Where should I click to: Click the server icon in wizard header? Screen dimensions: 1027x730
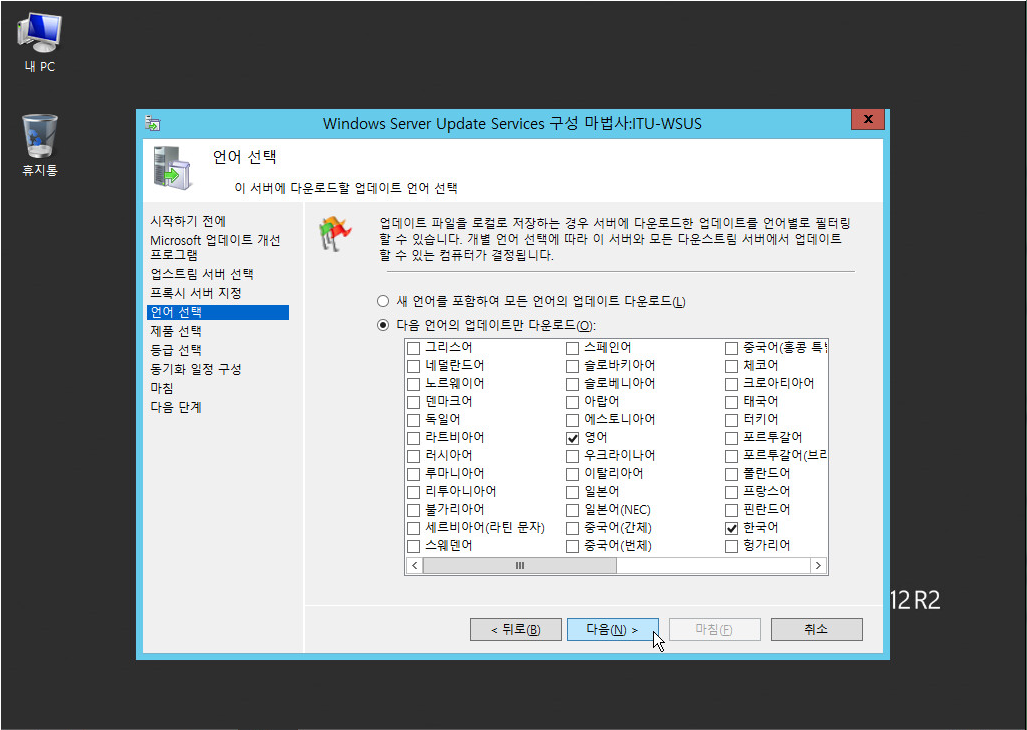(172, 168)
